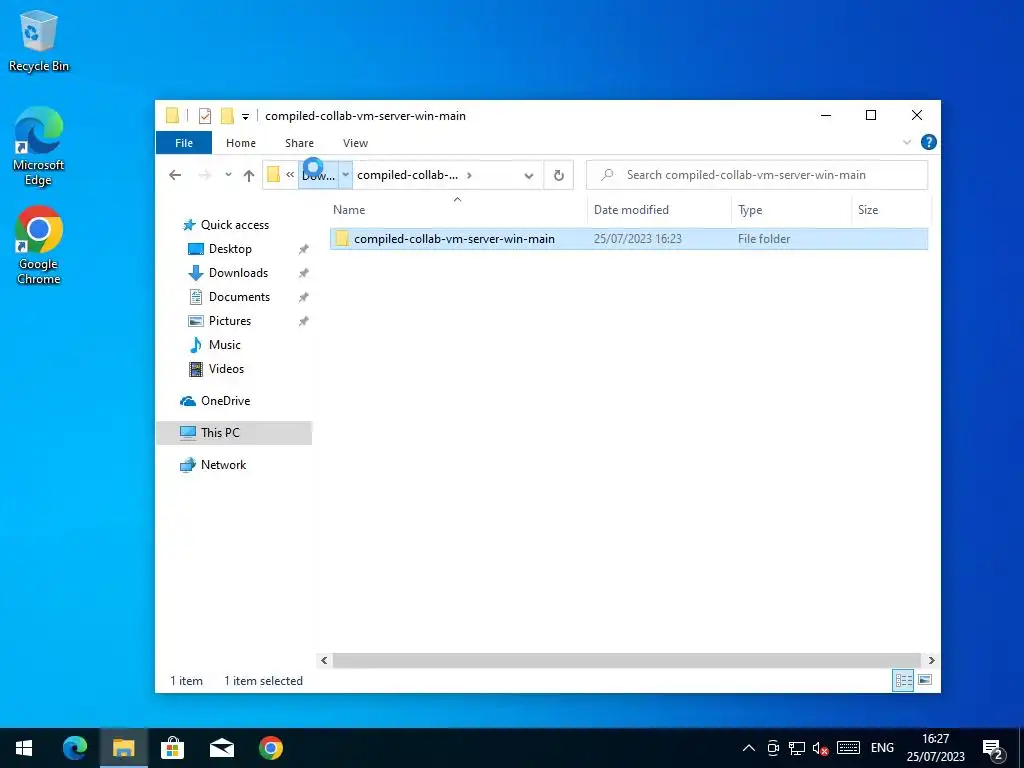This screenshot has height=768, width=1024.
Task: Select OneDrive in navigation pane
Action: tap(225, 401)
